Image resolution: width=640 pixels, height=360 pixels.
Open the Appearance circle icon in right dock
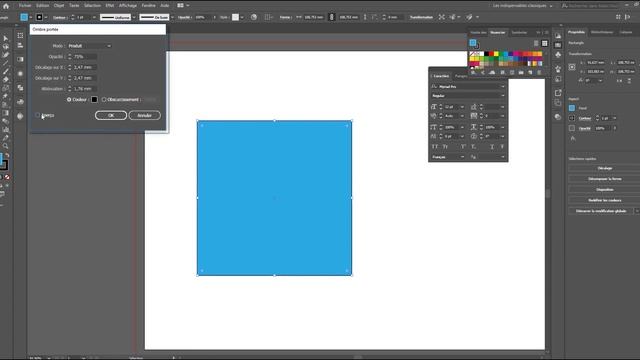[558, 117]
